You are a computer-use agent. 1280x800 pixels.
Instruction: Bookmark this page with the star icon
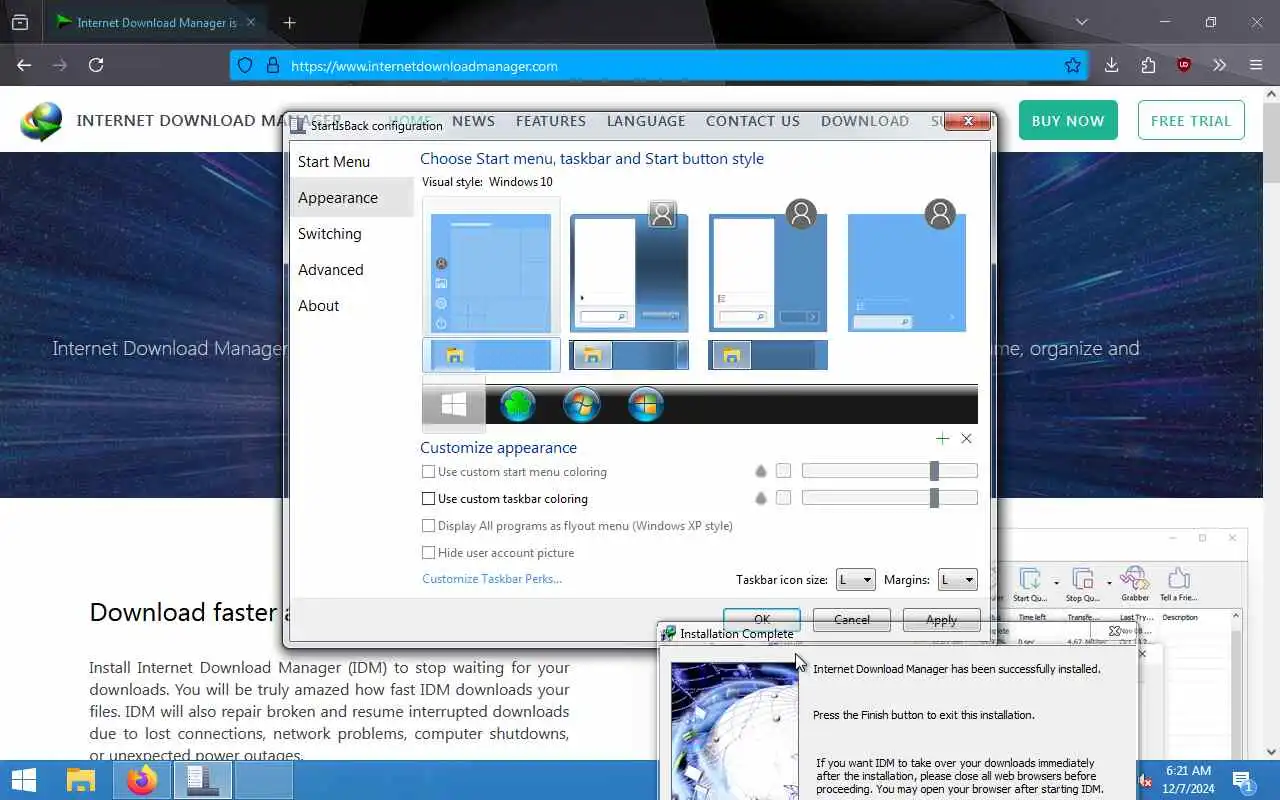(1073, 66)
